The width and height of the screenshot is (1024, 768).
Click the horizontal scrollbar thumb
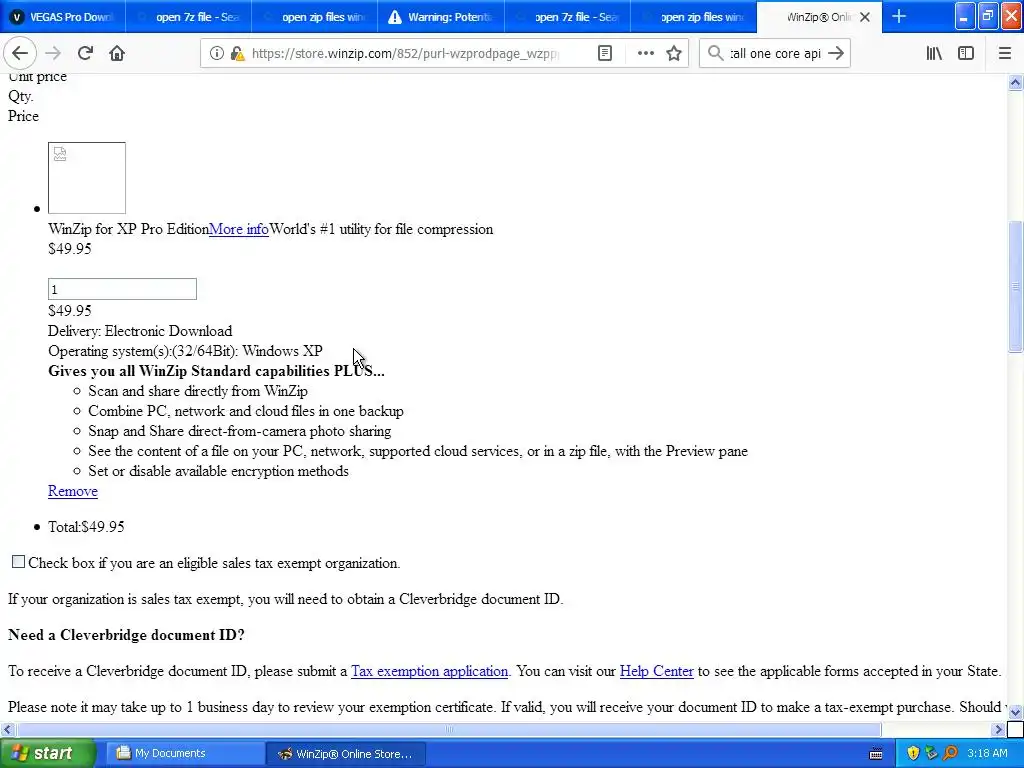(x=448, y=729)
